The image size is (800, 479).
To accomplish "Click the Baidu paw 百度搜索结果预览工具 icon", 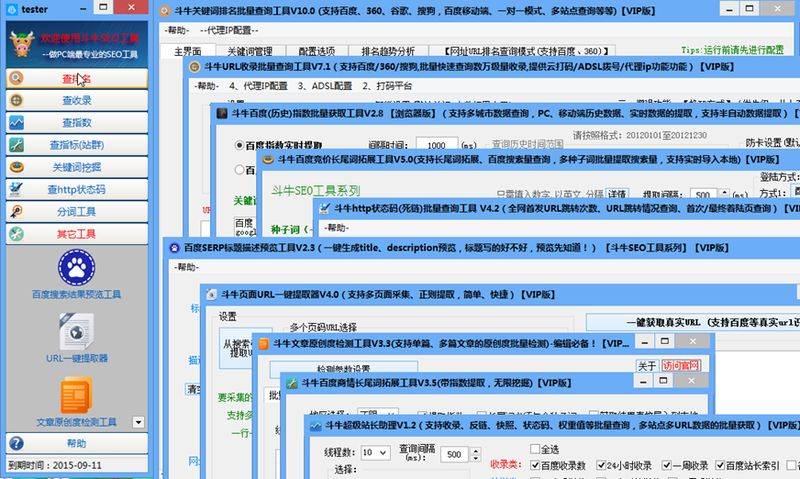I will pos(76,268).
